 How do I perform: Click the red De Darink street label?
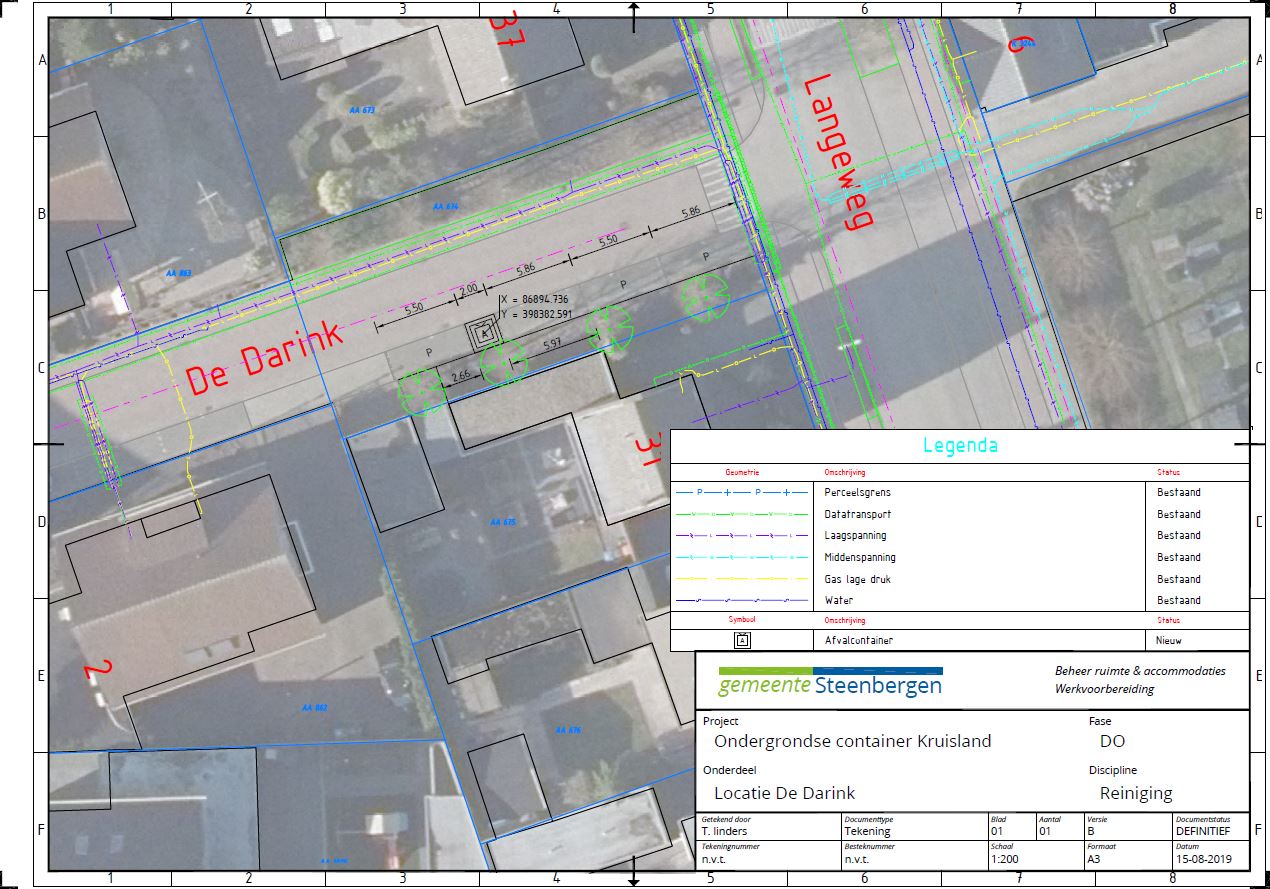coord(265,359)
